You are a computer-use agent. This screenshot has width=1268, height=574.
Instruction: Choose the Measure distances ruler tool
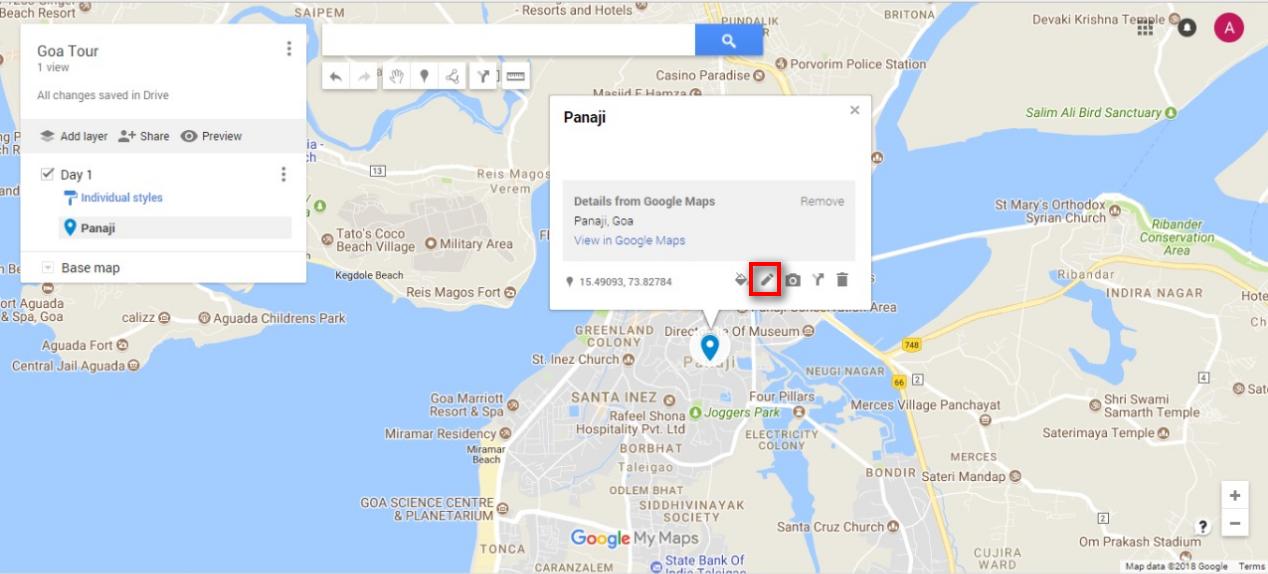point(515,76)
